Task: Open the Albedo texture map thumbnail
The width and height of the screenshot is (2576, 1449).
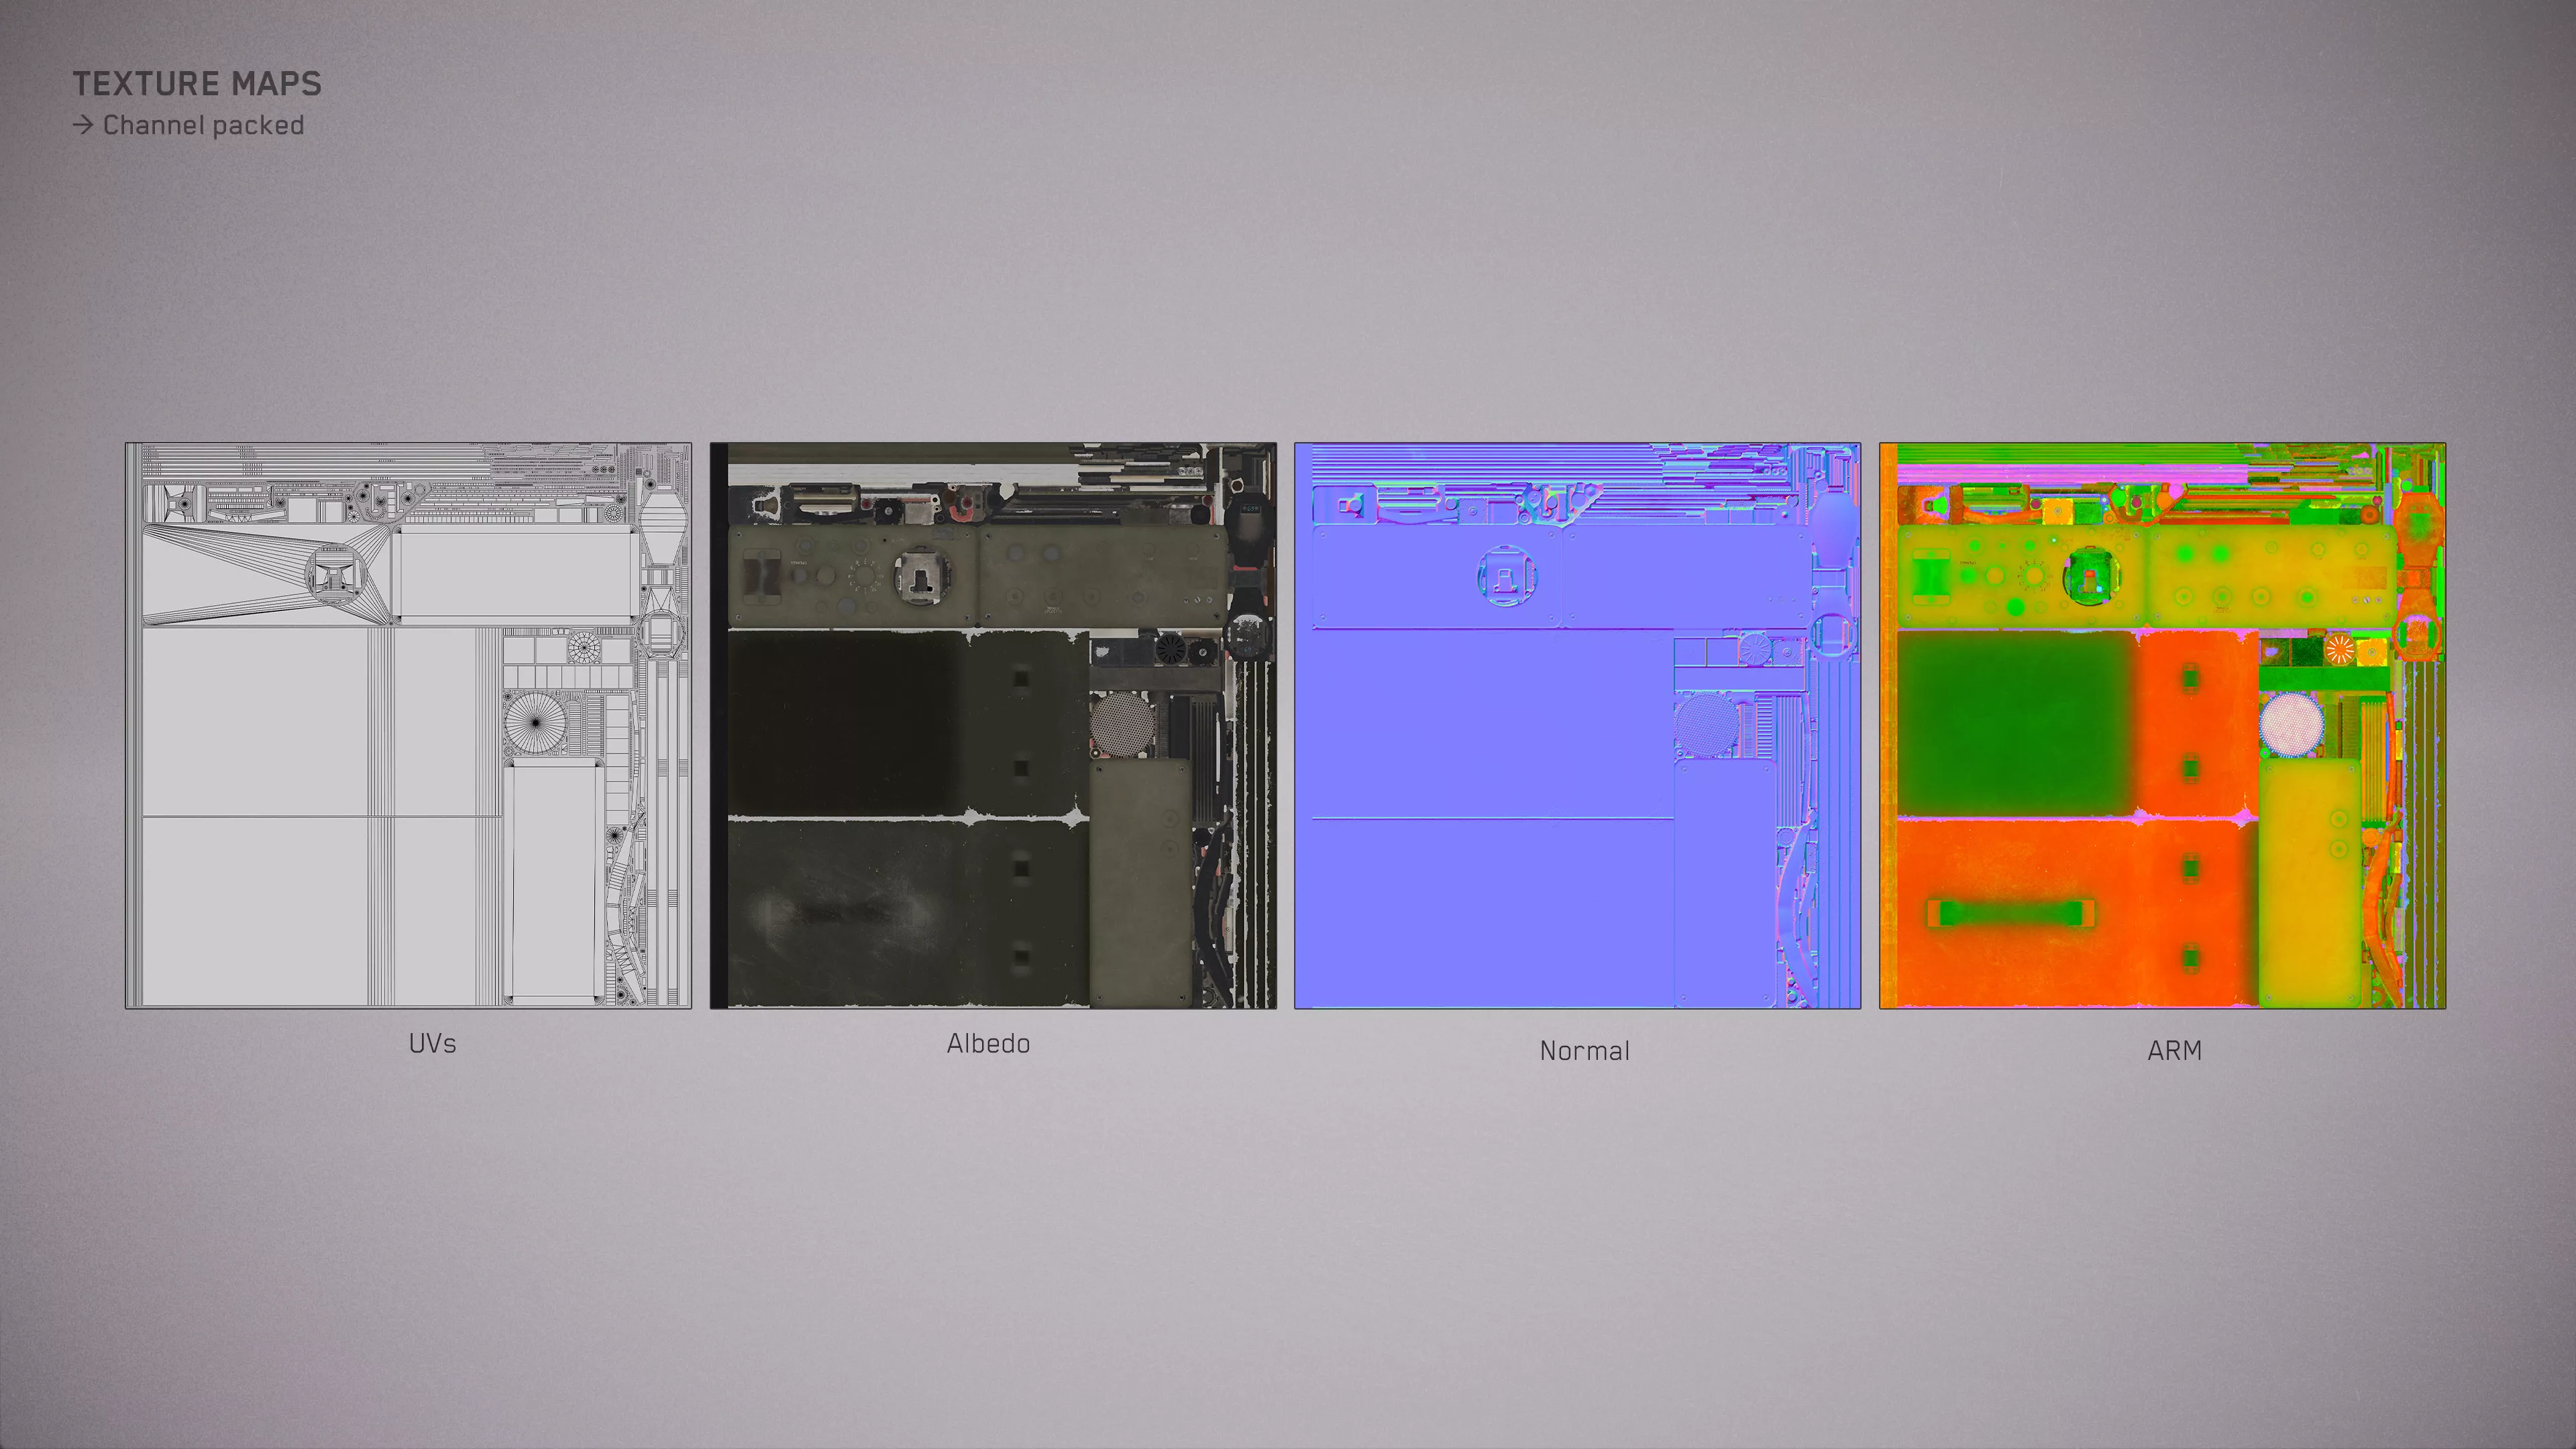Action: [x=993, y=725]
